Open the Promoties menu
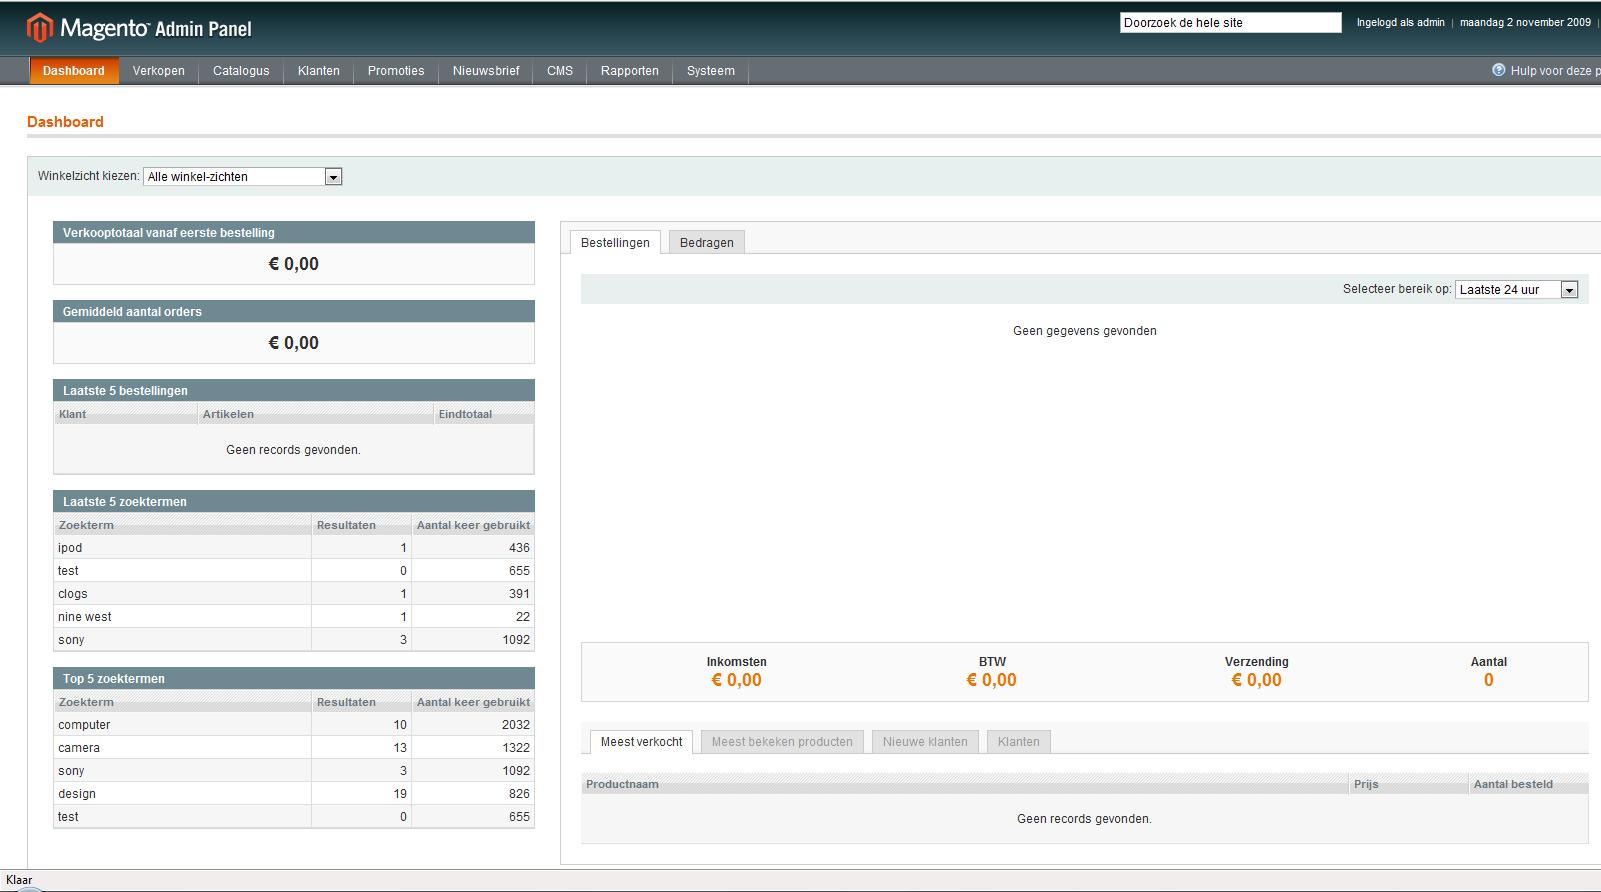The image size is (1601, 892). (x=396, y=71)
